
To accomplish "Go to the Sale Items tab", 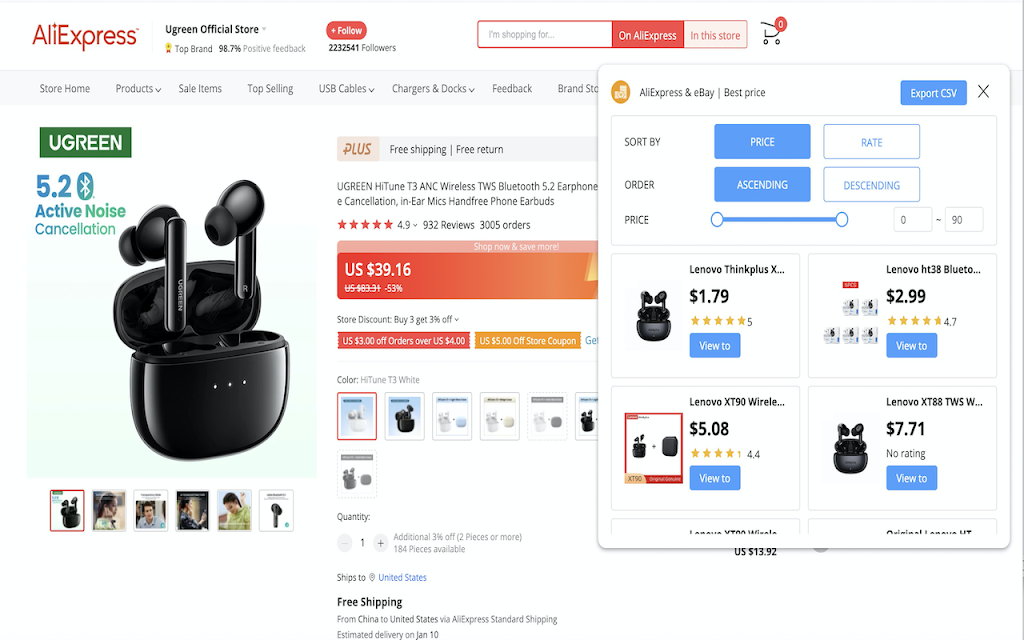I will (200, 89).
